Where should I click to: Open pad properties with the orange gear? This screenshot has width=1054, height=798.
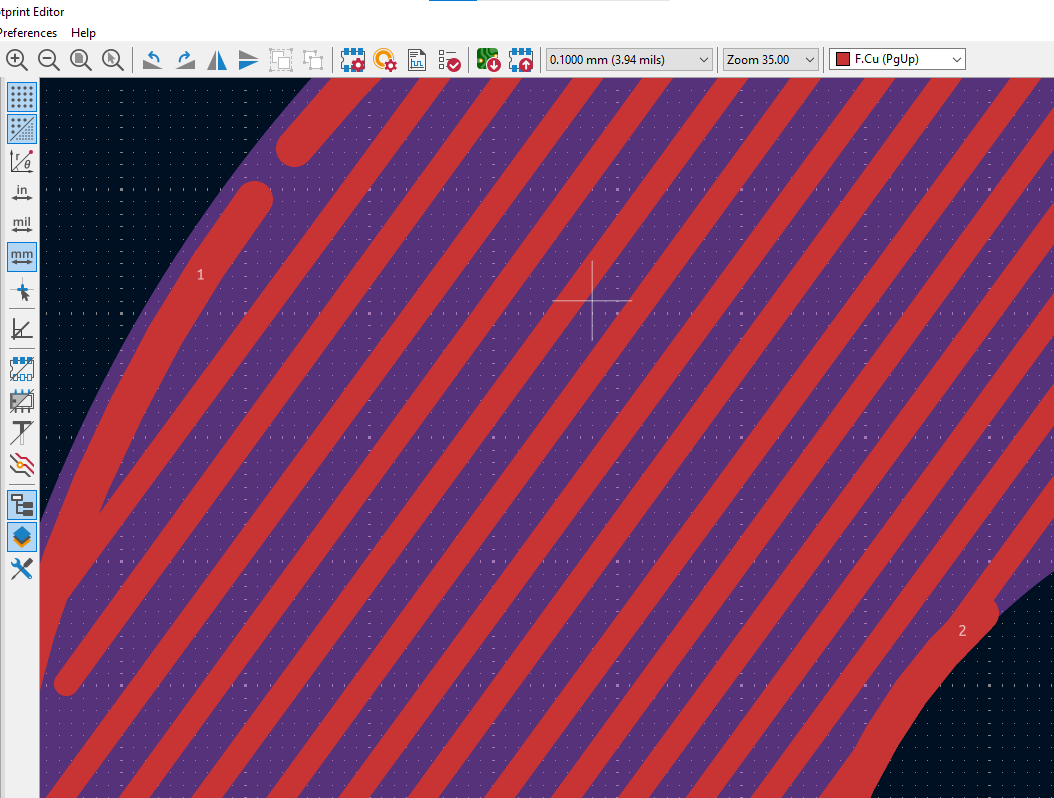tap(385, 60)
